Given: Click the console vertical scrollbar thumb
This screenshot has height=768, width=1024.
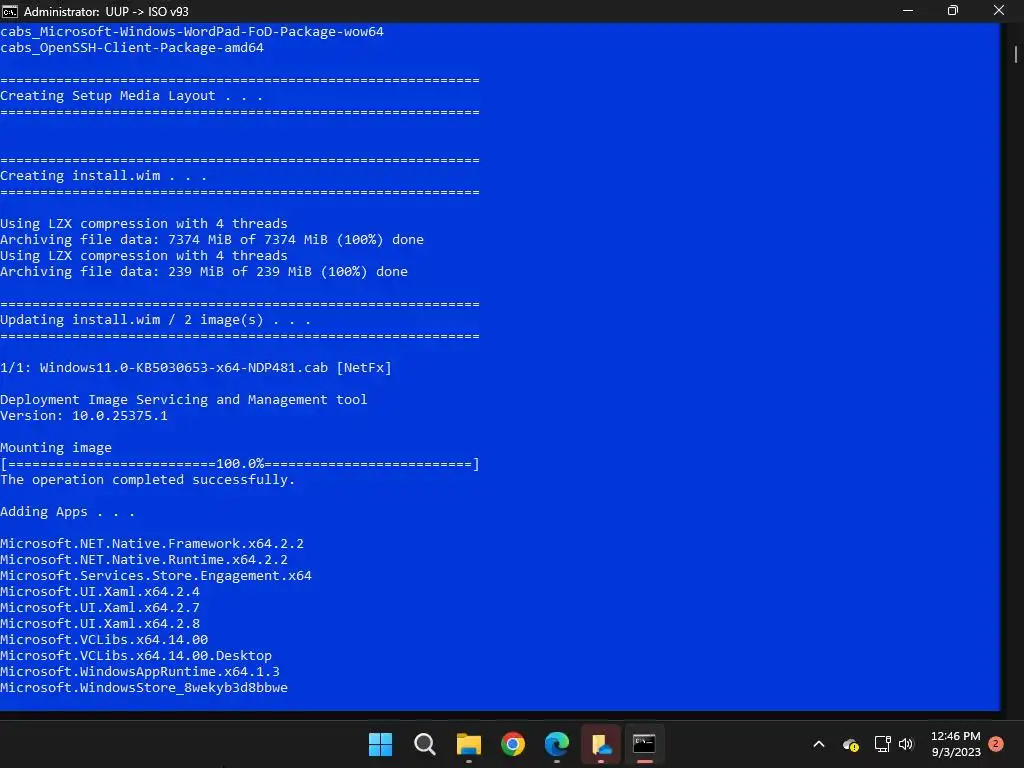Looking at the screenshot, I should click(1016, 54).
